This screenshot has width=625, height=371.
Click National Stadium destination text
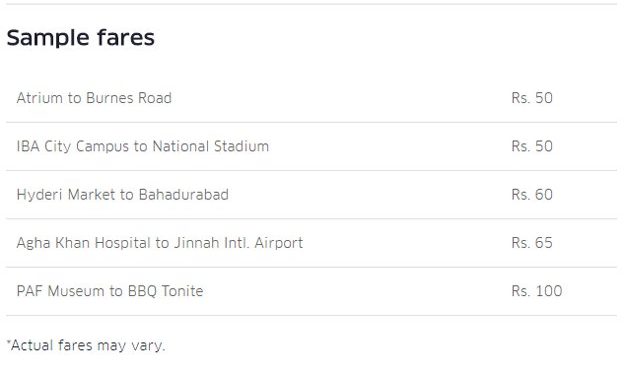[211, 146]
